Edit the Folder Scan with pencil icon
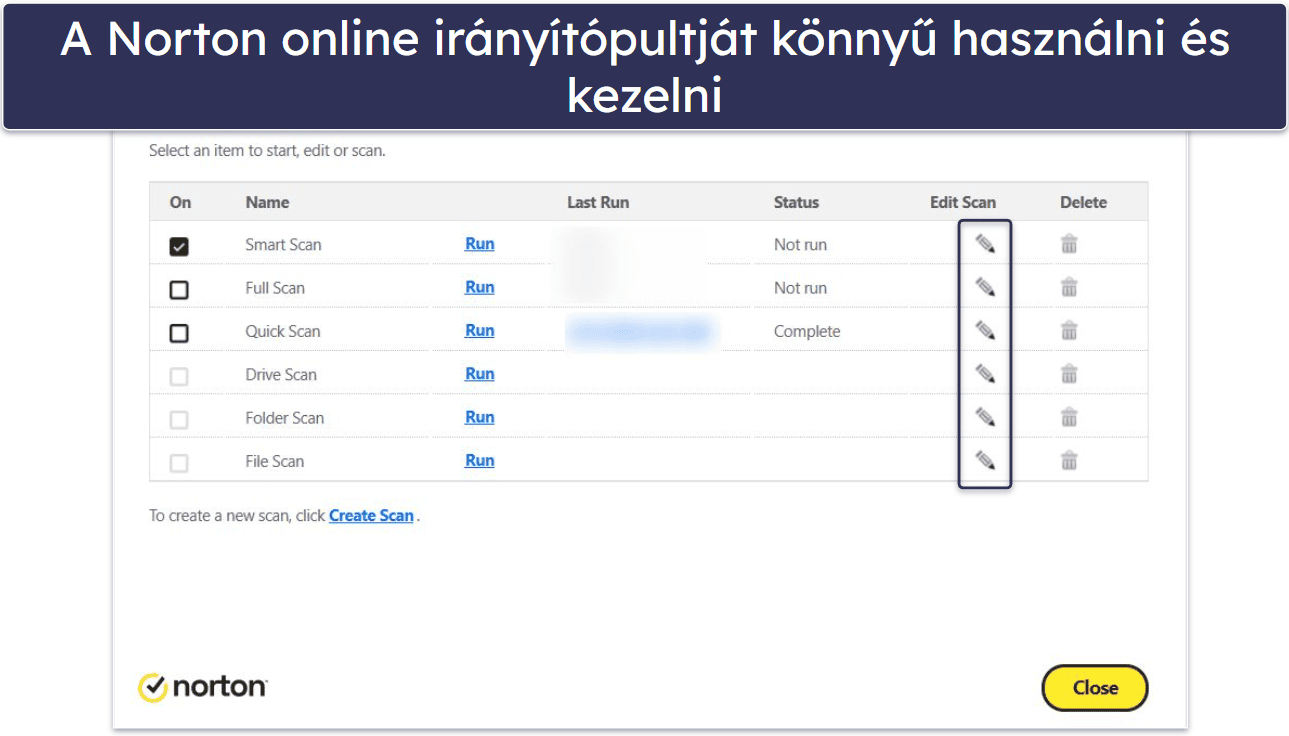The width and height of the screenshot is (1289, 736). (985, 418)
